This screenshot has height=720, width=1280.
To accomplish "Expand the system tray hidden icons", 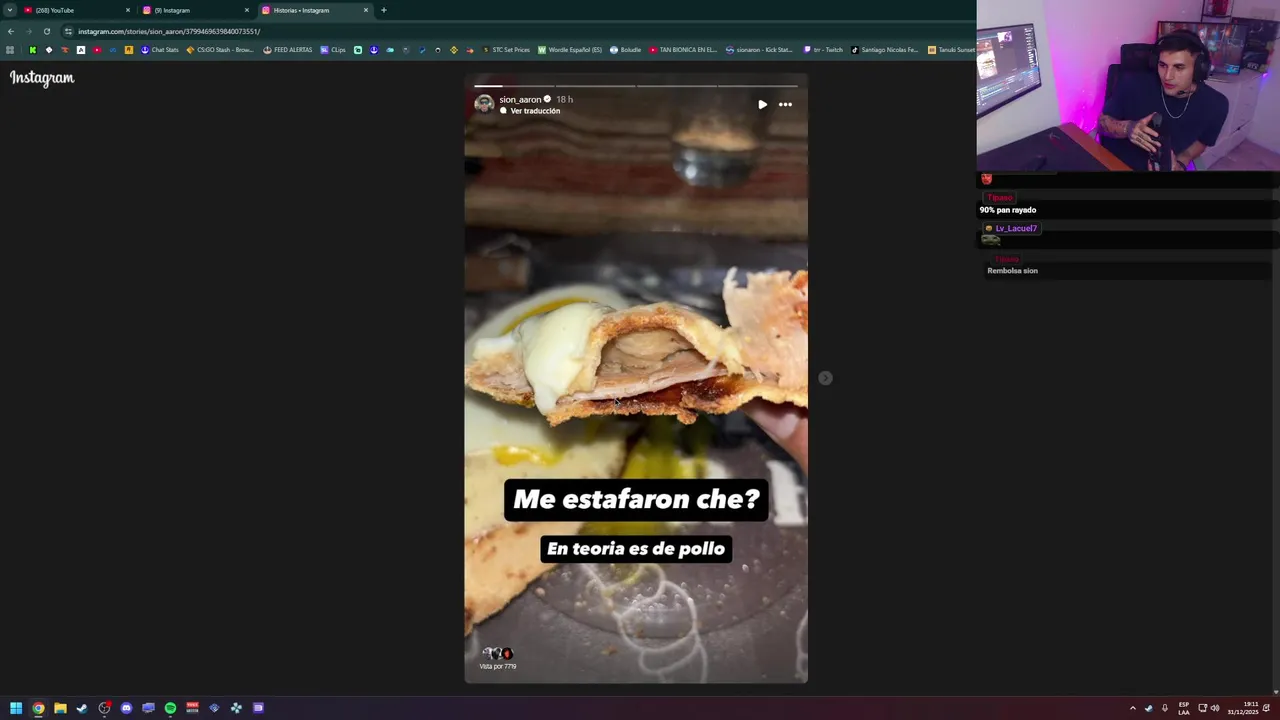I will click(1133, 708).
